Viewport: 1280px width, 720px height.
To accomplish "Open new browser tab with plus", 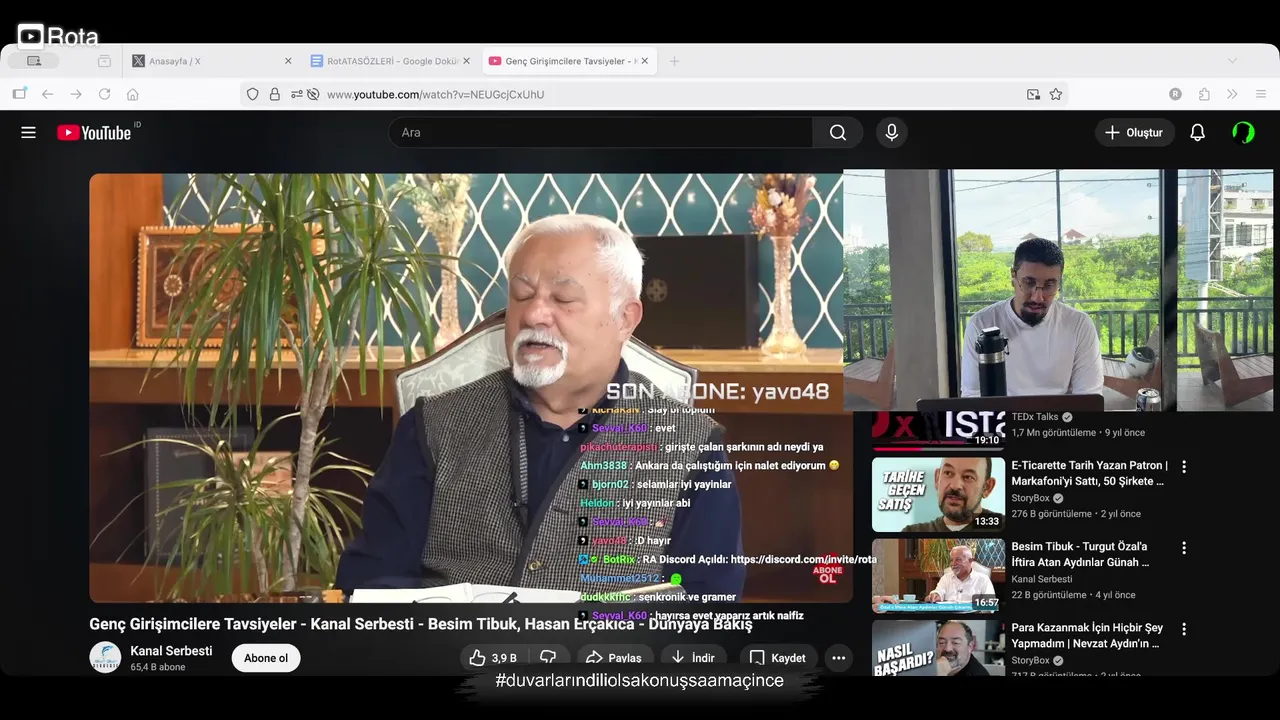I will point(674,61).
